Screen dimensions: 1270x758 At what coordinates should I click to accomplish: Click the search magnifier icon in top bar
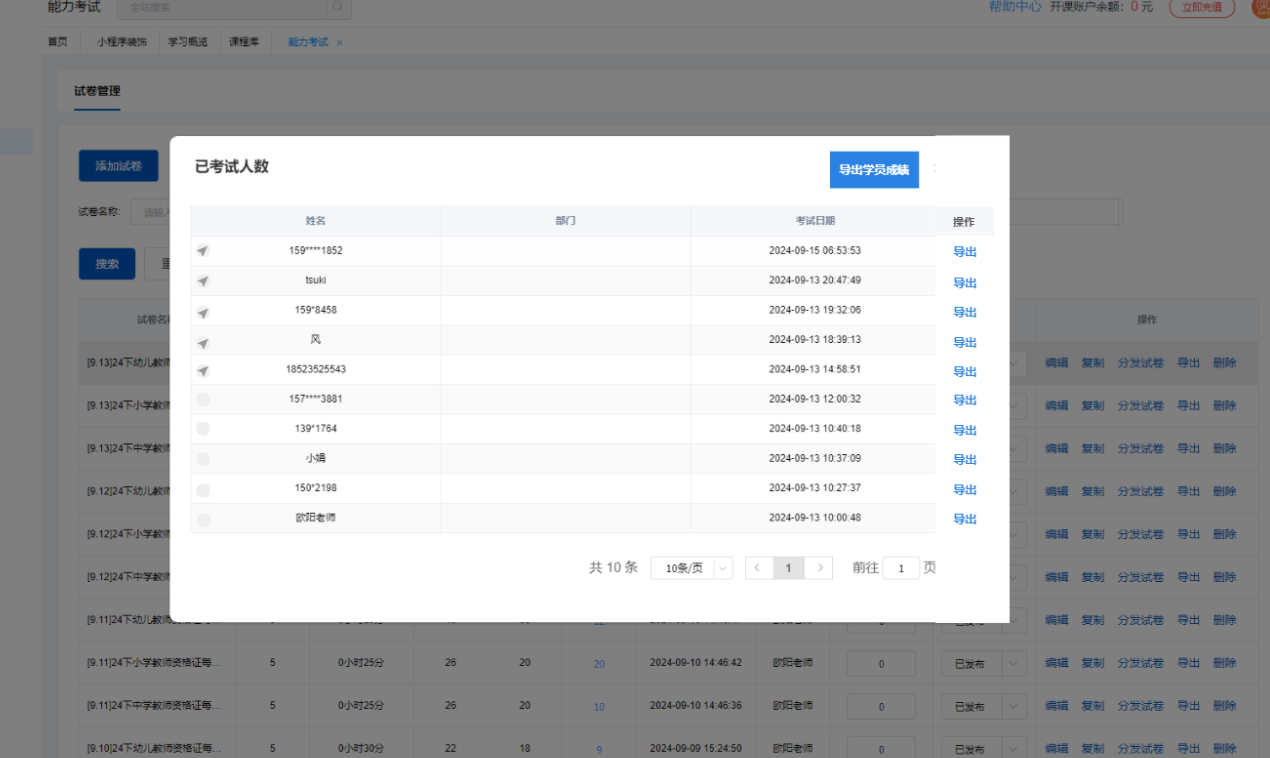(339, 7)
